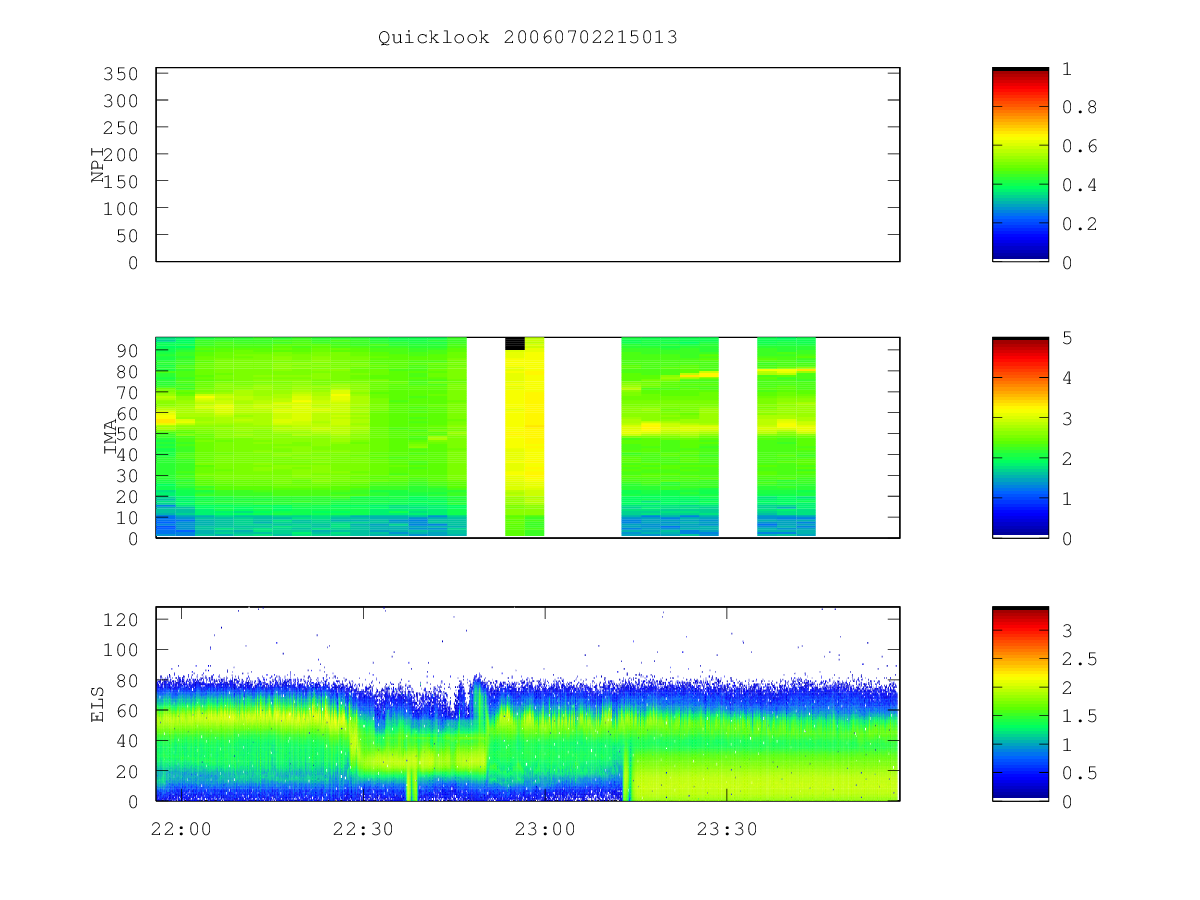Screen dimensions: 1200x900
Task: Click the Quicklook 20060702215013 plot title
Action: coord(528,37)
